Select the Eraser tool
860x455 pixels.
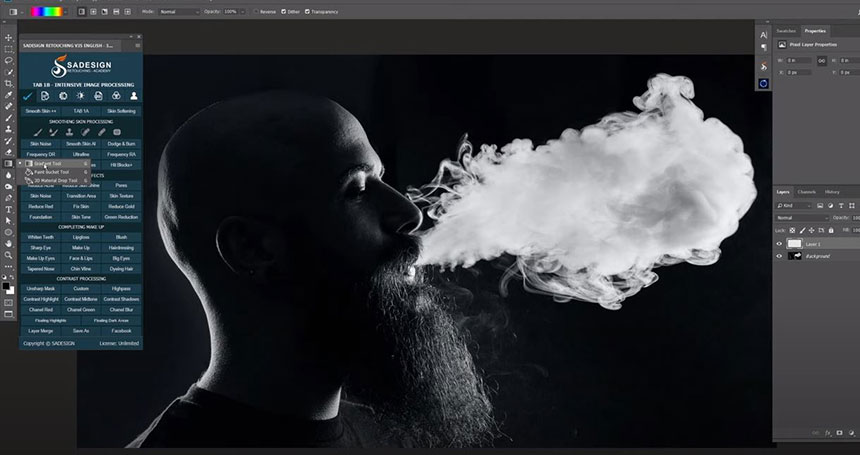(8, 152)
